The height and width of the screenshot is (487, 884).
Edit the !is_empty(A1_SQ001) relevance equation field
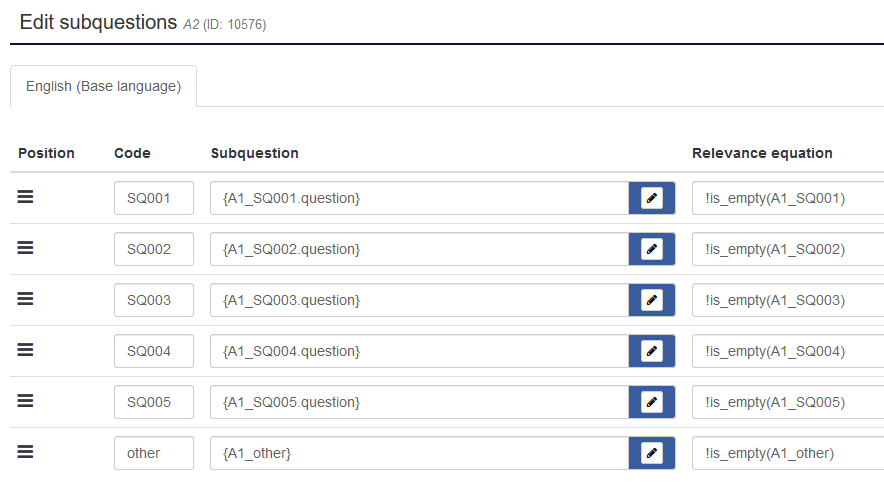point(787,198)
